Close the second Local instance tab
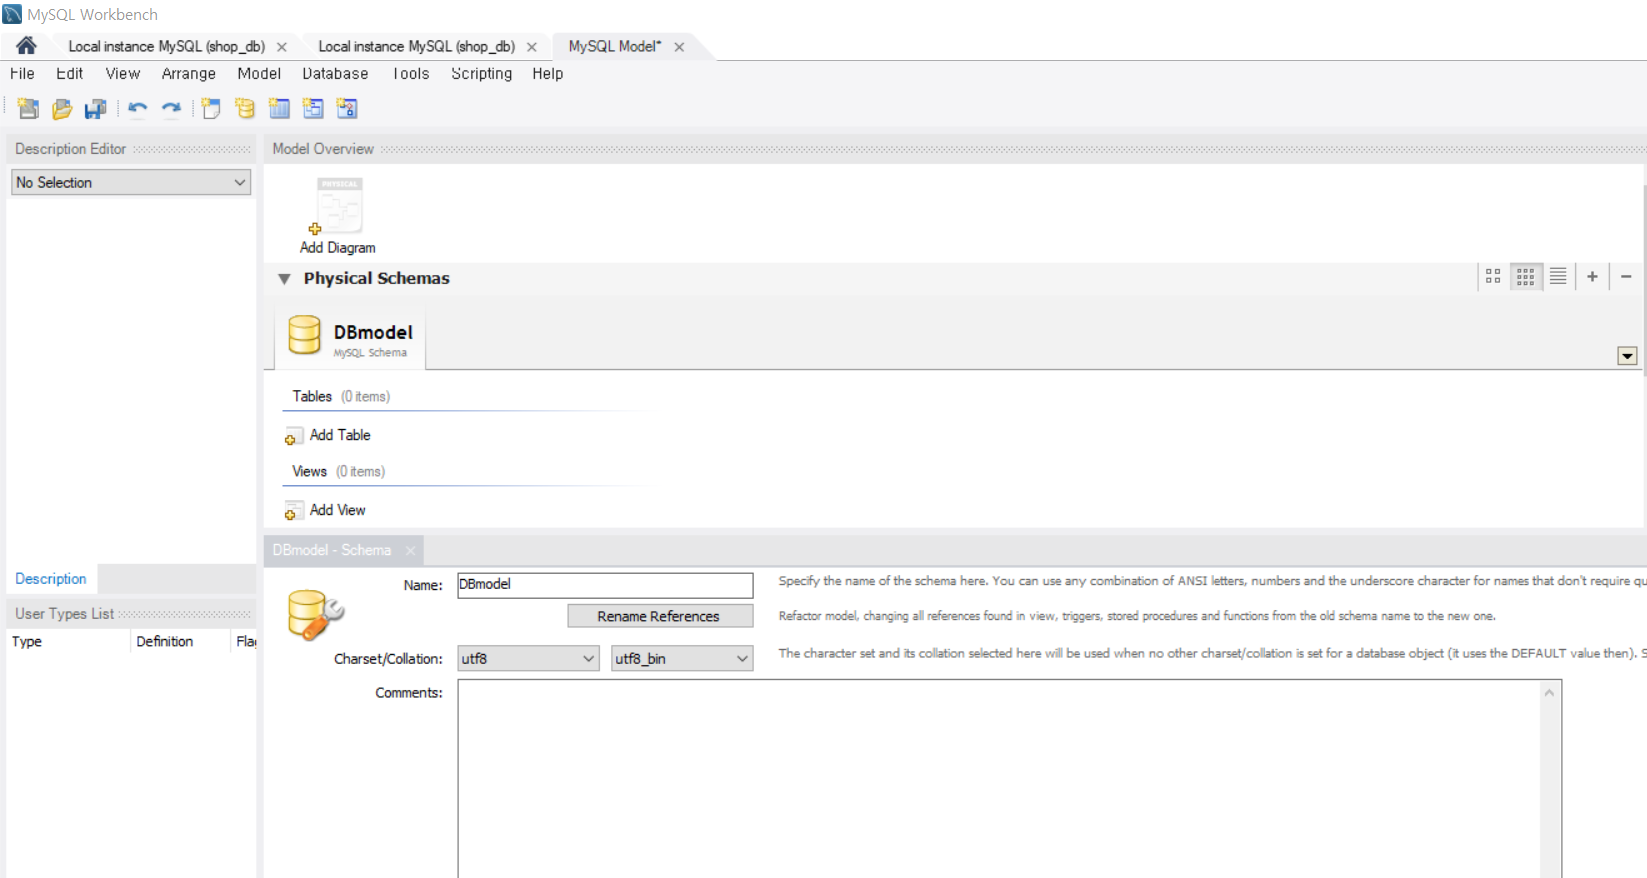The height and width of the screenshot is (878, 1647). 532,47
